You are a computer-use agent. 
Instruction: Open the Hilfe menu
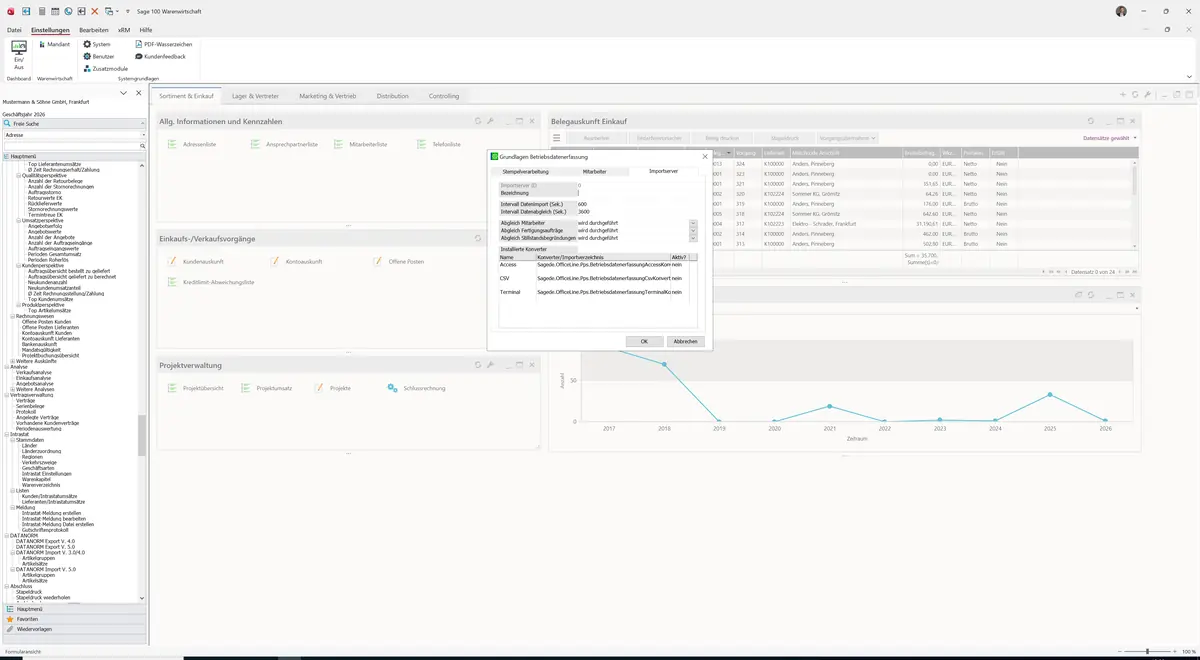click(x=146, y=30)
